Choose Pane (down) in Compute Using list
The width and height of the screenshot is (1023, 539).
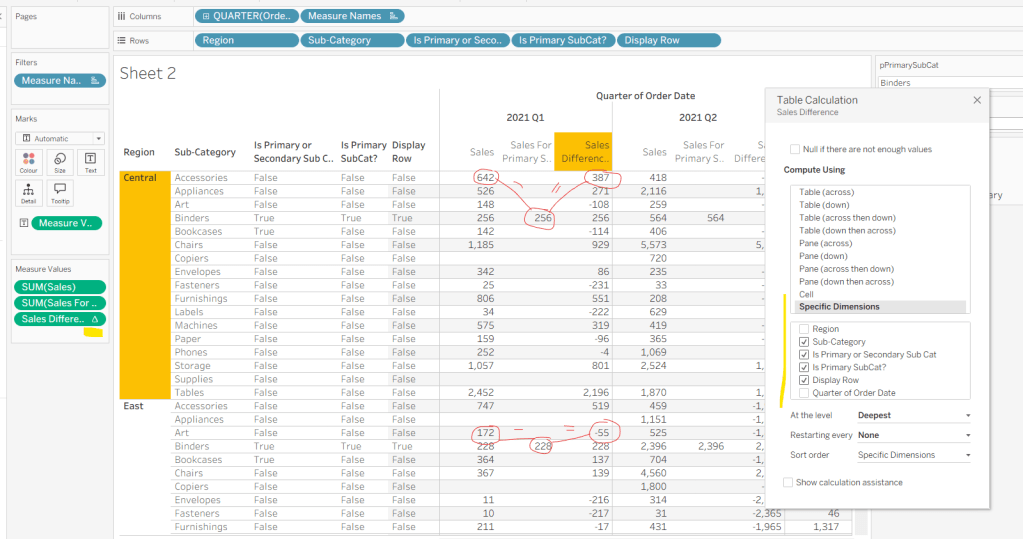(x=825, y=256)
